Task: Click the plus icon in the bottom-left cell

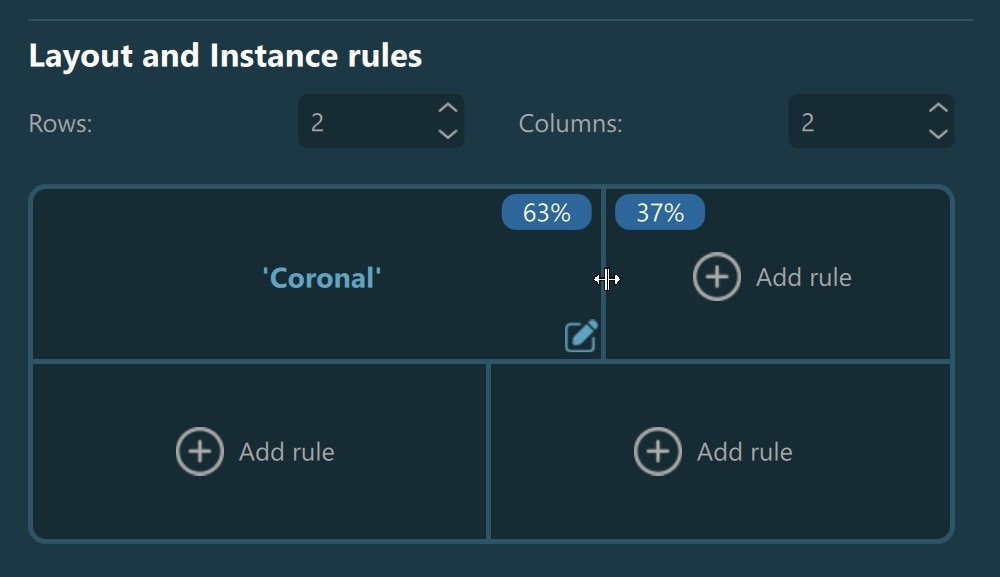Action: [x=200, y=452]
